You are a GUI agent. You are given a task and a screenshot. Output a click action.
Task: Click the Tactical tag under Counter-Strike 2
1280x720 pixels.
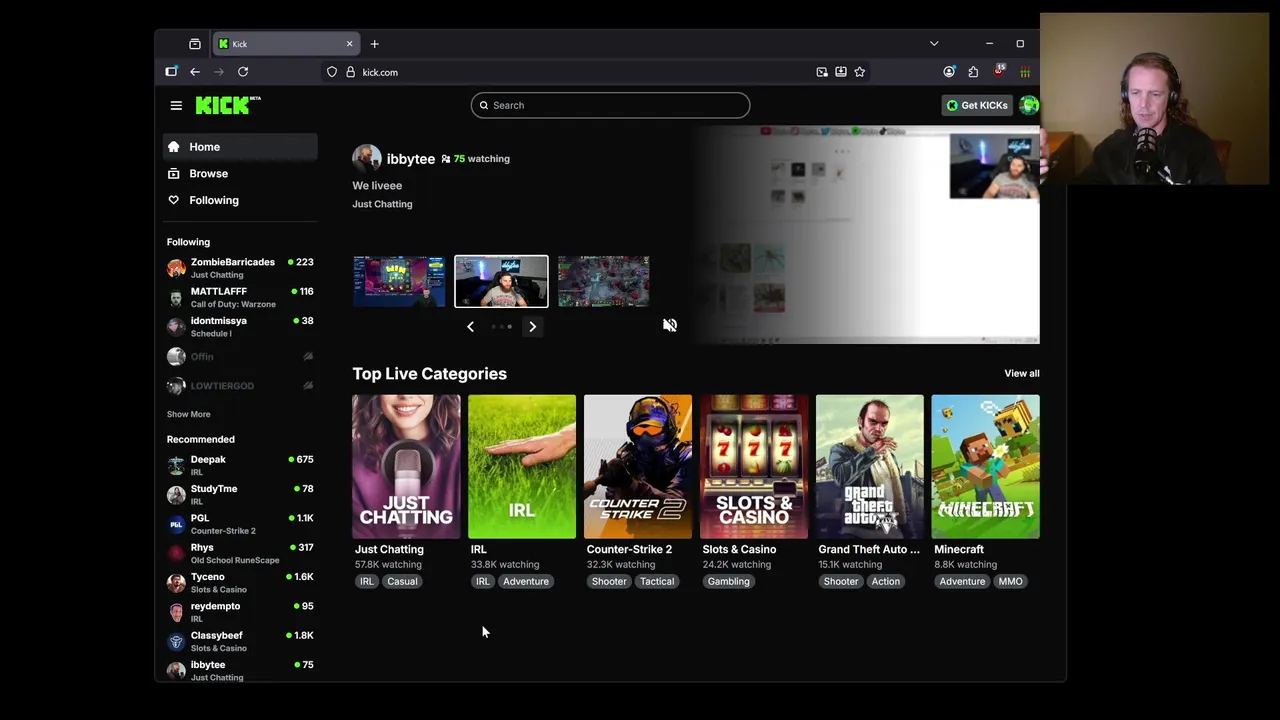pyautogui.click(x=657, y=581)
